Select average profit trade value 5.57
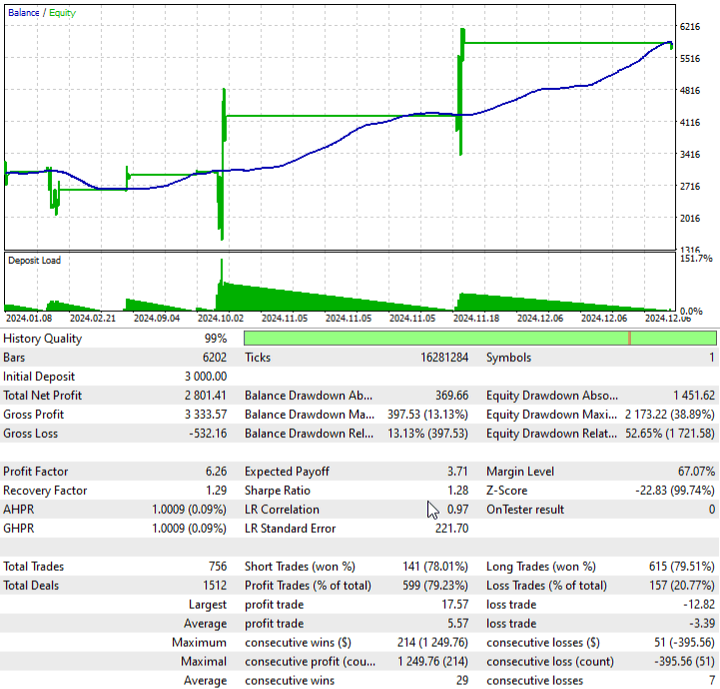Viewport: 720px width, 689px height. [x=458, y=623]
